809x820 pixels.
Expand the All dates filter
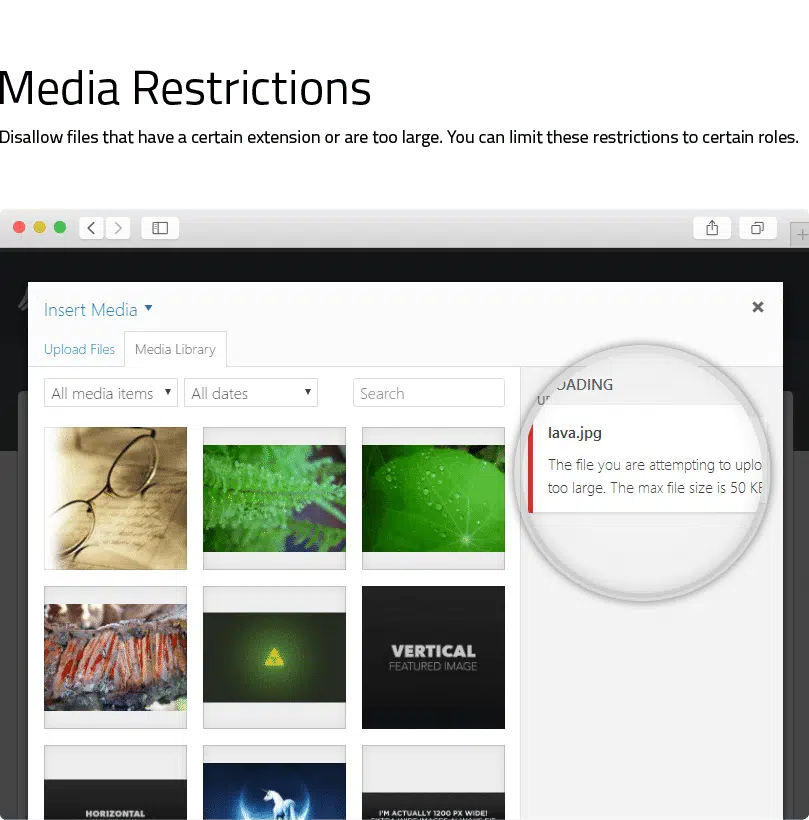pyautogui.click(x=251, y=393)
